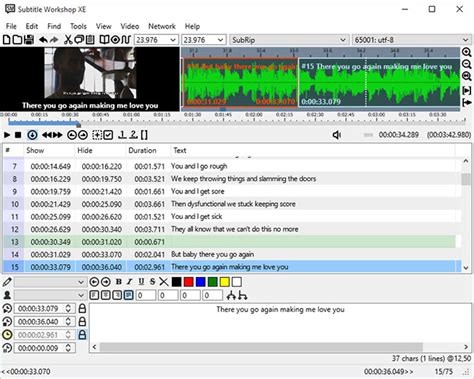Copy selected subtitles
Viewport: 474px width, 379px height.
click(79, 40)
